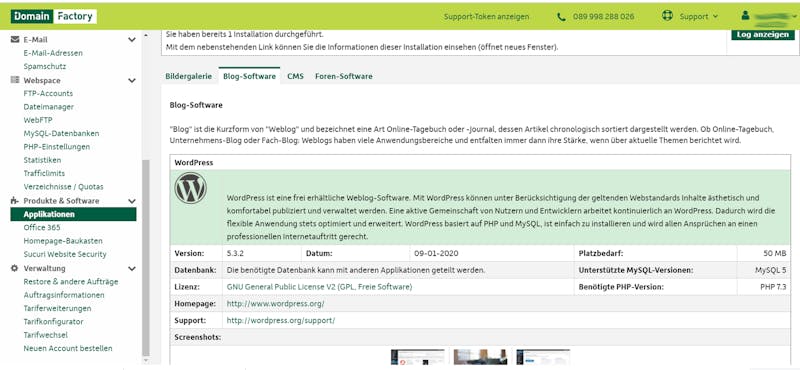The image size is (800, 370).
Task: Open Tariferweiterungen in the sidebar
Action: (58, 308)
